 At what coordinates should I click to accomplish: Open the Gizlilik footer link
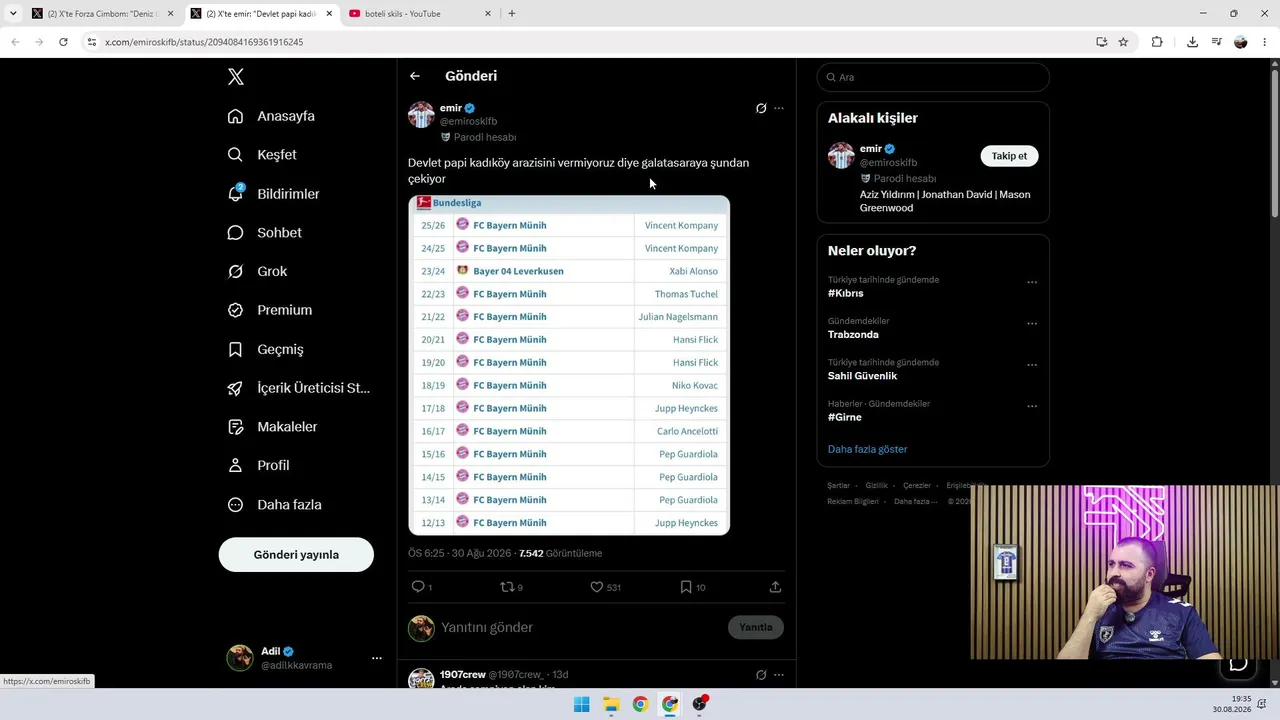point(876,486)
